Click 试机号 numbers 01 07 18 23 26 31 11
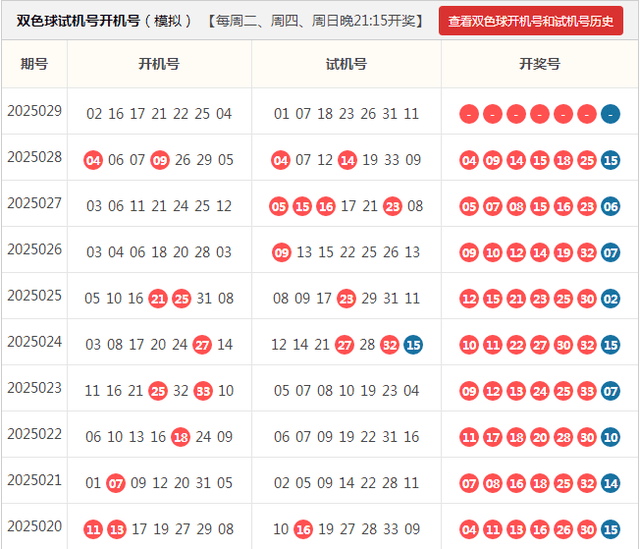 pos(346,114)
